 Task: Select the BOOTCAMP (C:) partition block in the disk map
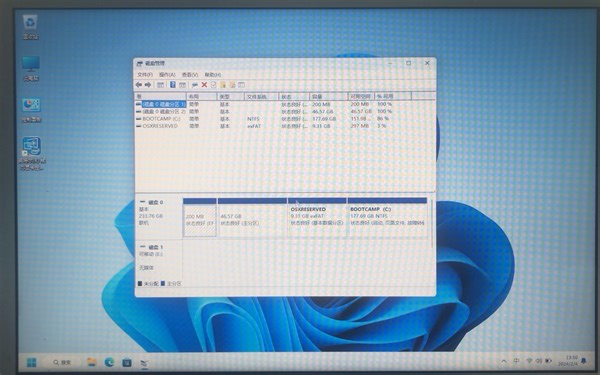[387, 217]
